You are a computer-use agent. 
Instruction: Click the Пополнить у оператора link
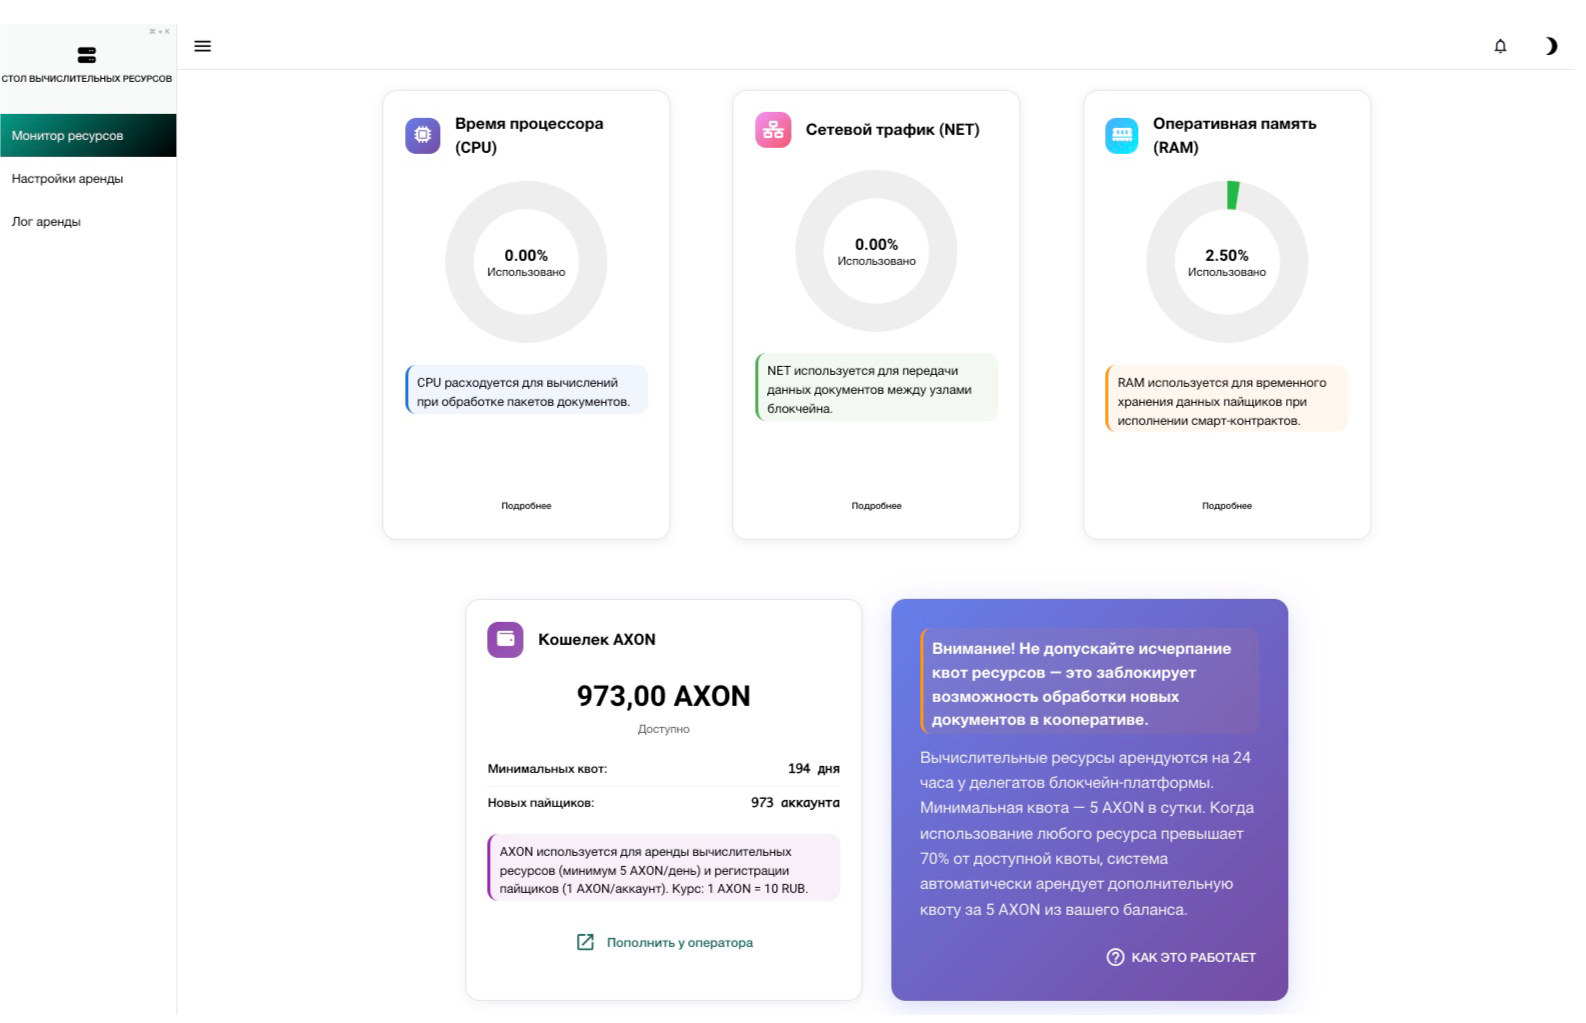(679, 942)
